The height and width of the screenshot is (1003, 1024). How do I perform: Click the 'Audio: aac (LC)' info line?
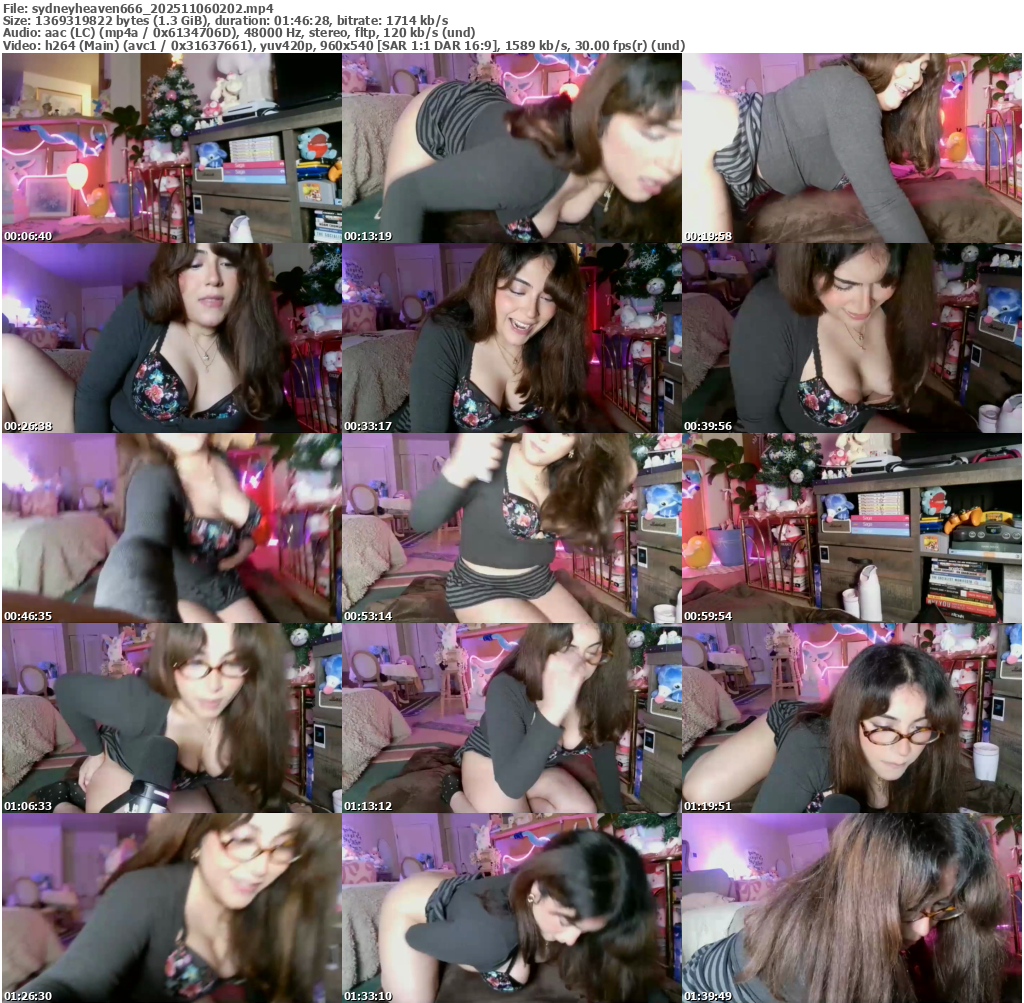(x=239, y=33)
